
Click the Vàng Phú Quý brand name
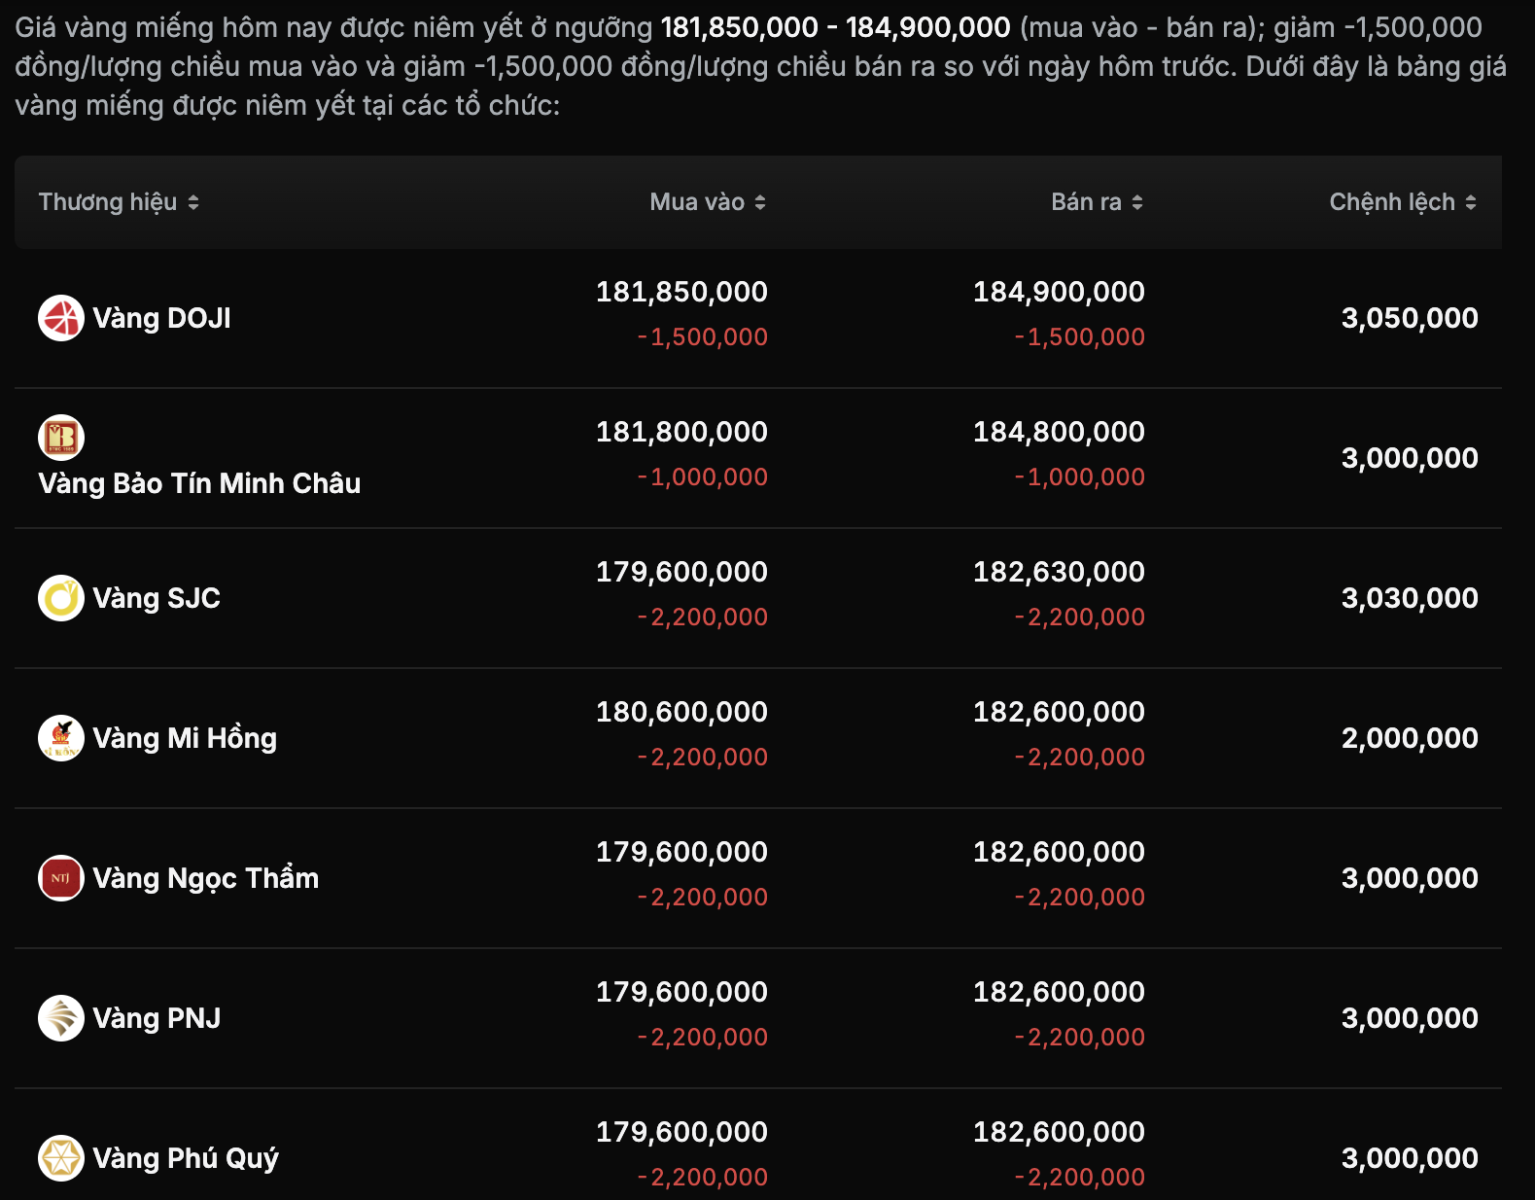click(x=185, y=1158)
